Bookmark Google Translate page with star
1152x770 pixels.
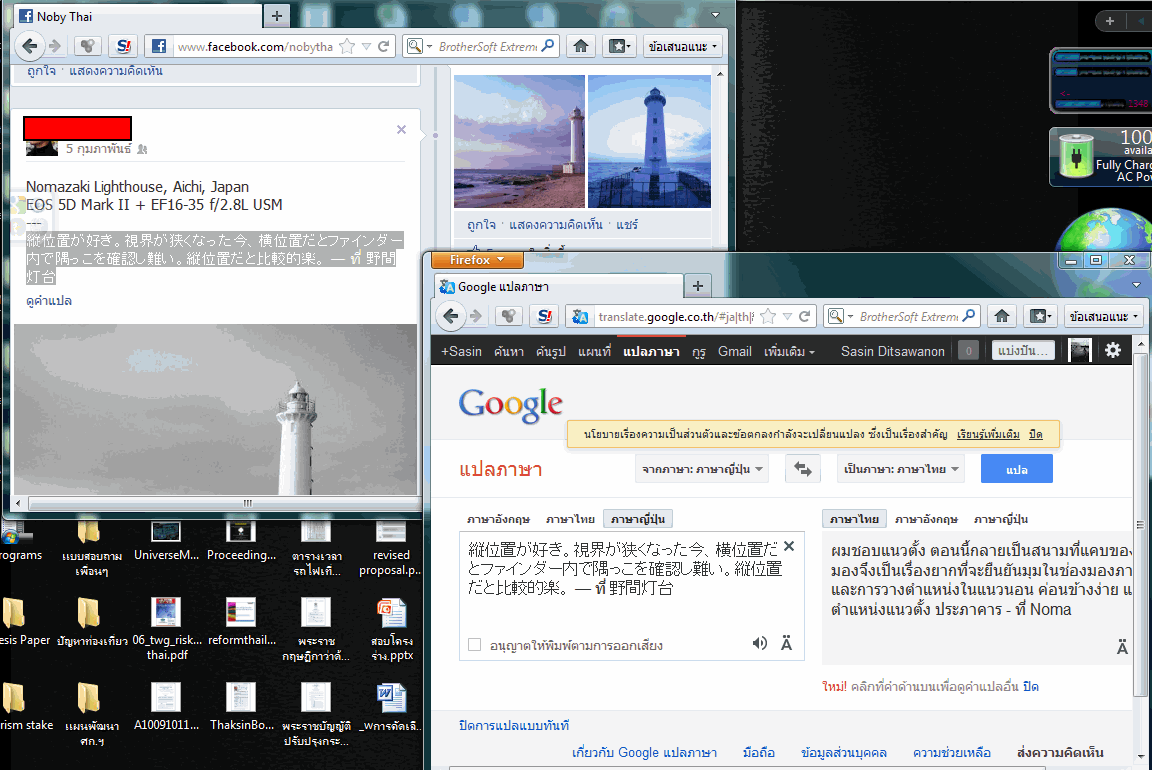click(x=768, y=316)
